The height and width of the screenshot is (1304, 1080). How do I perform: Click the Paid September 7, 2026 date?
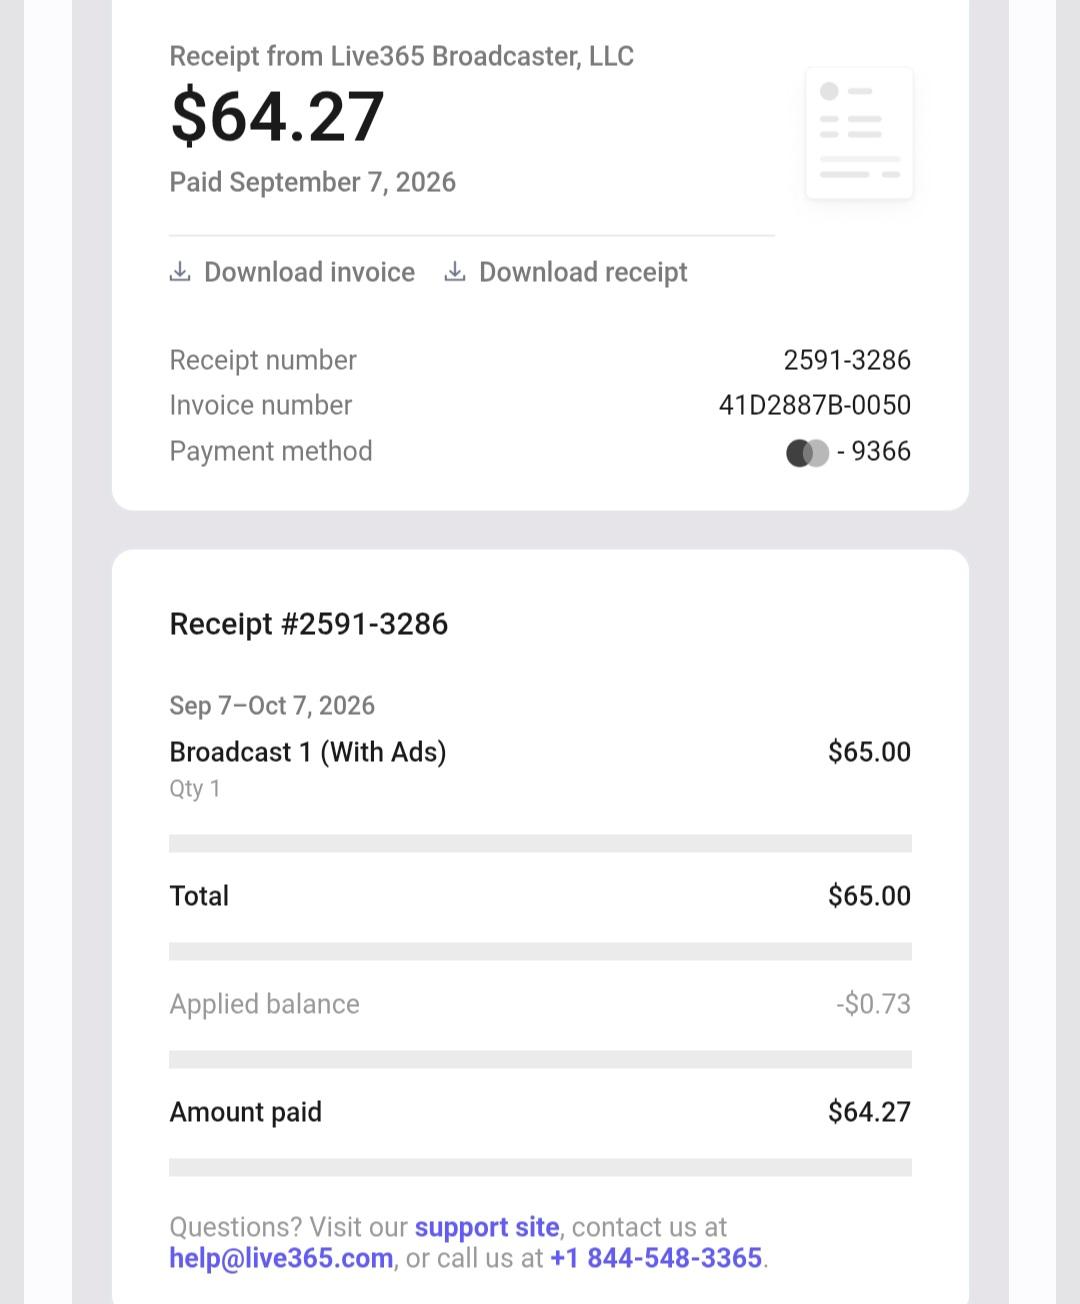click(x=313, y=182)
